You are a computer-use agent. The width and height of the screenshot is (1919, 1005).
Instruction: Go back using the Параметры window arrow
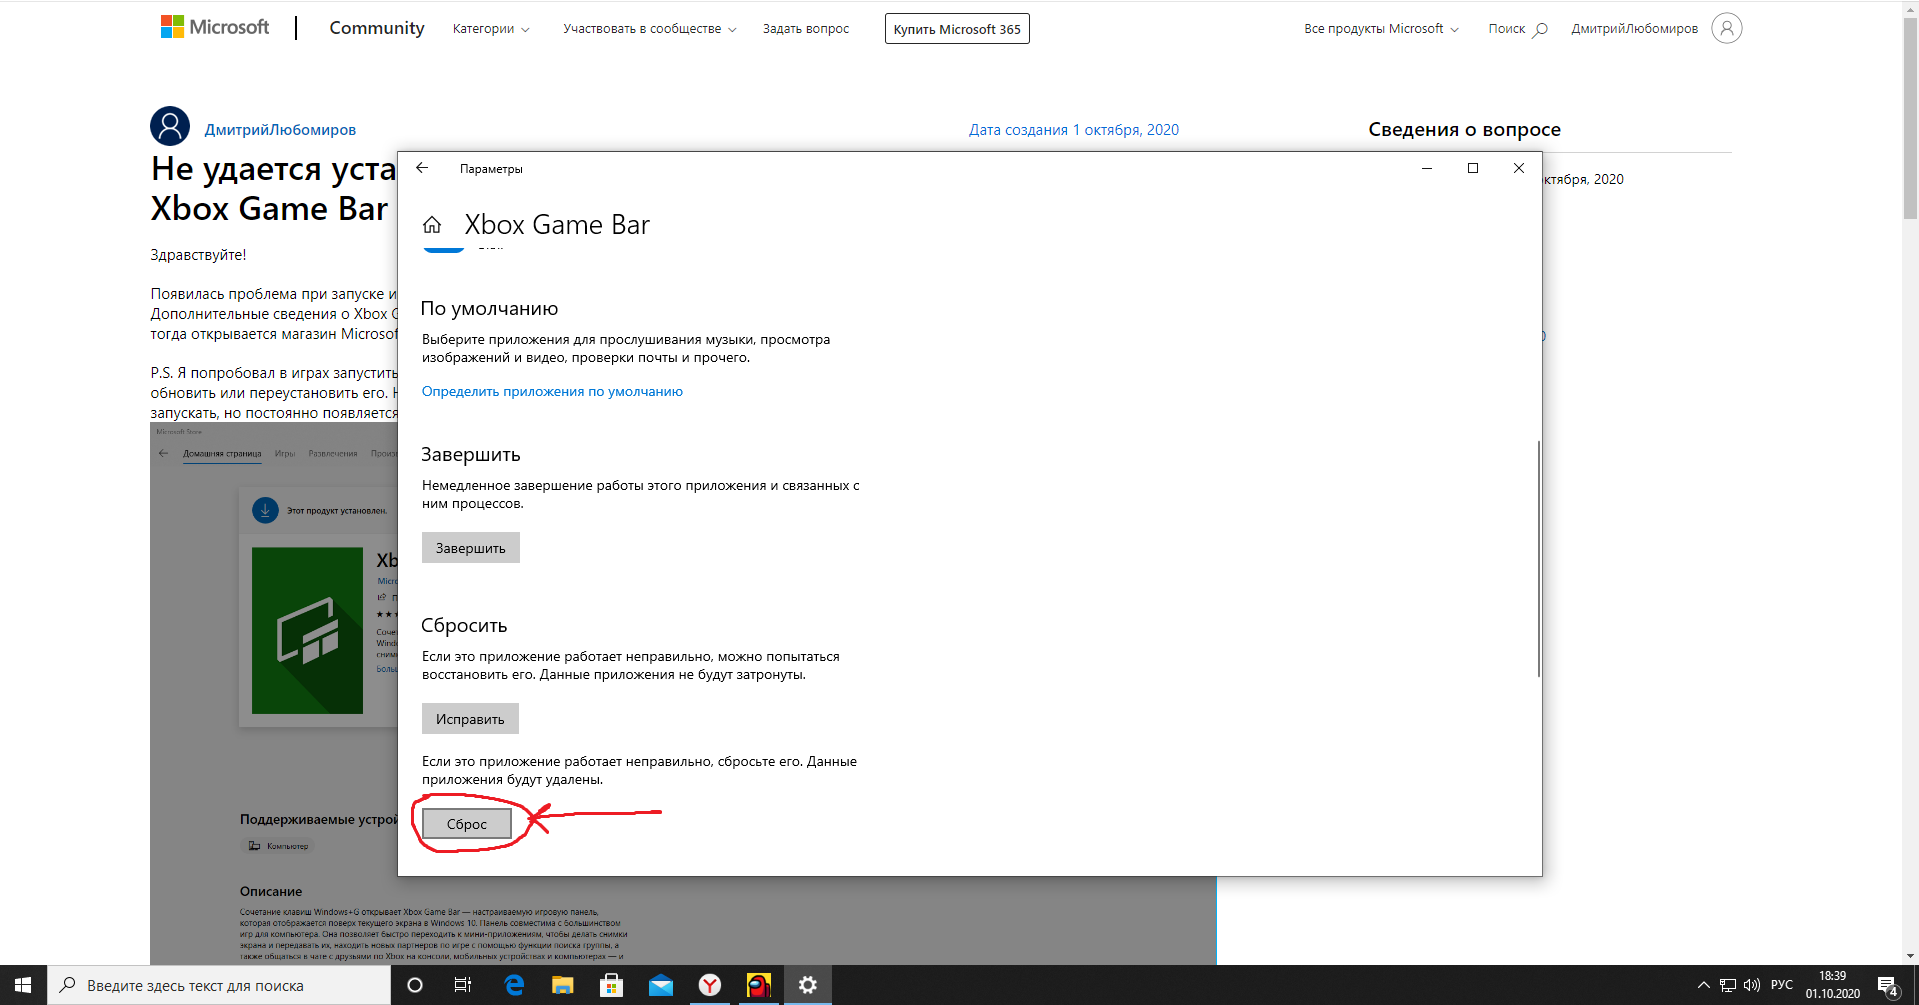(x=422, y=168)
